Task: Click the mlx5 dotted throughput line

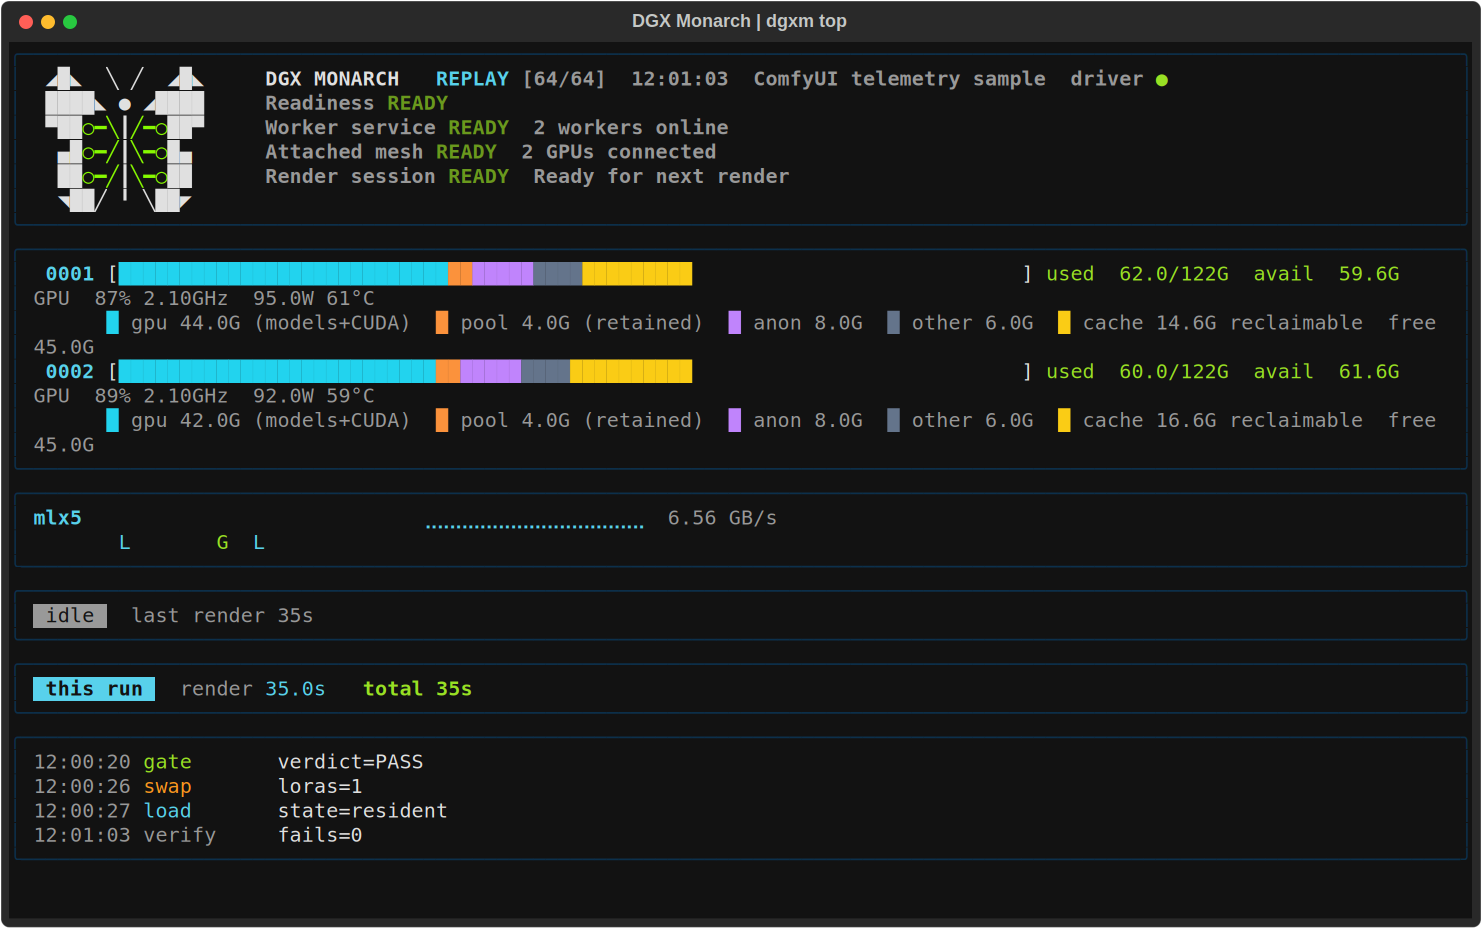Action: click(x=535, y=526)
